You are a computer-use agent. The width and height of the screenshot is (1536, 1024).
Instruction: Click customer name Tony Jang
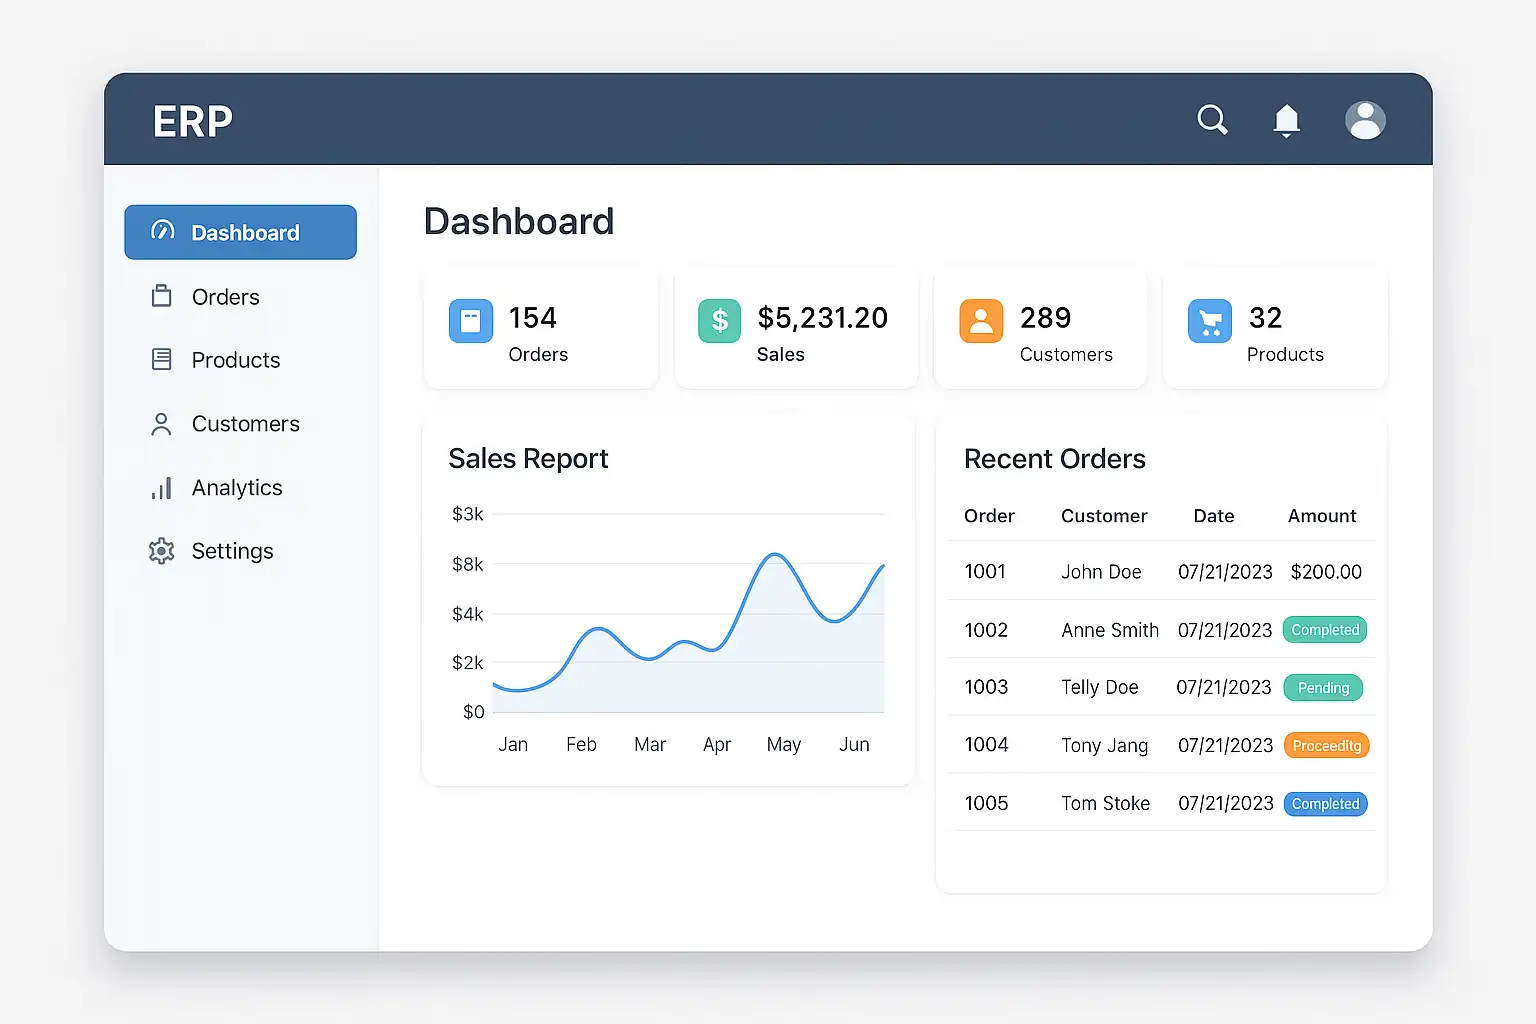pos(1105,745)
